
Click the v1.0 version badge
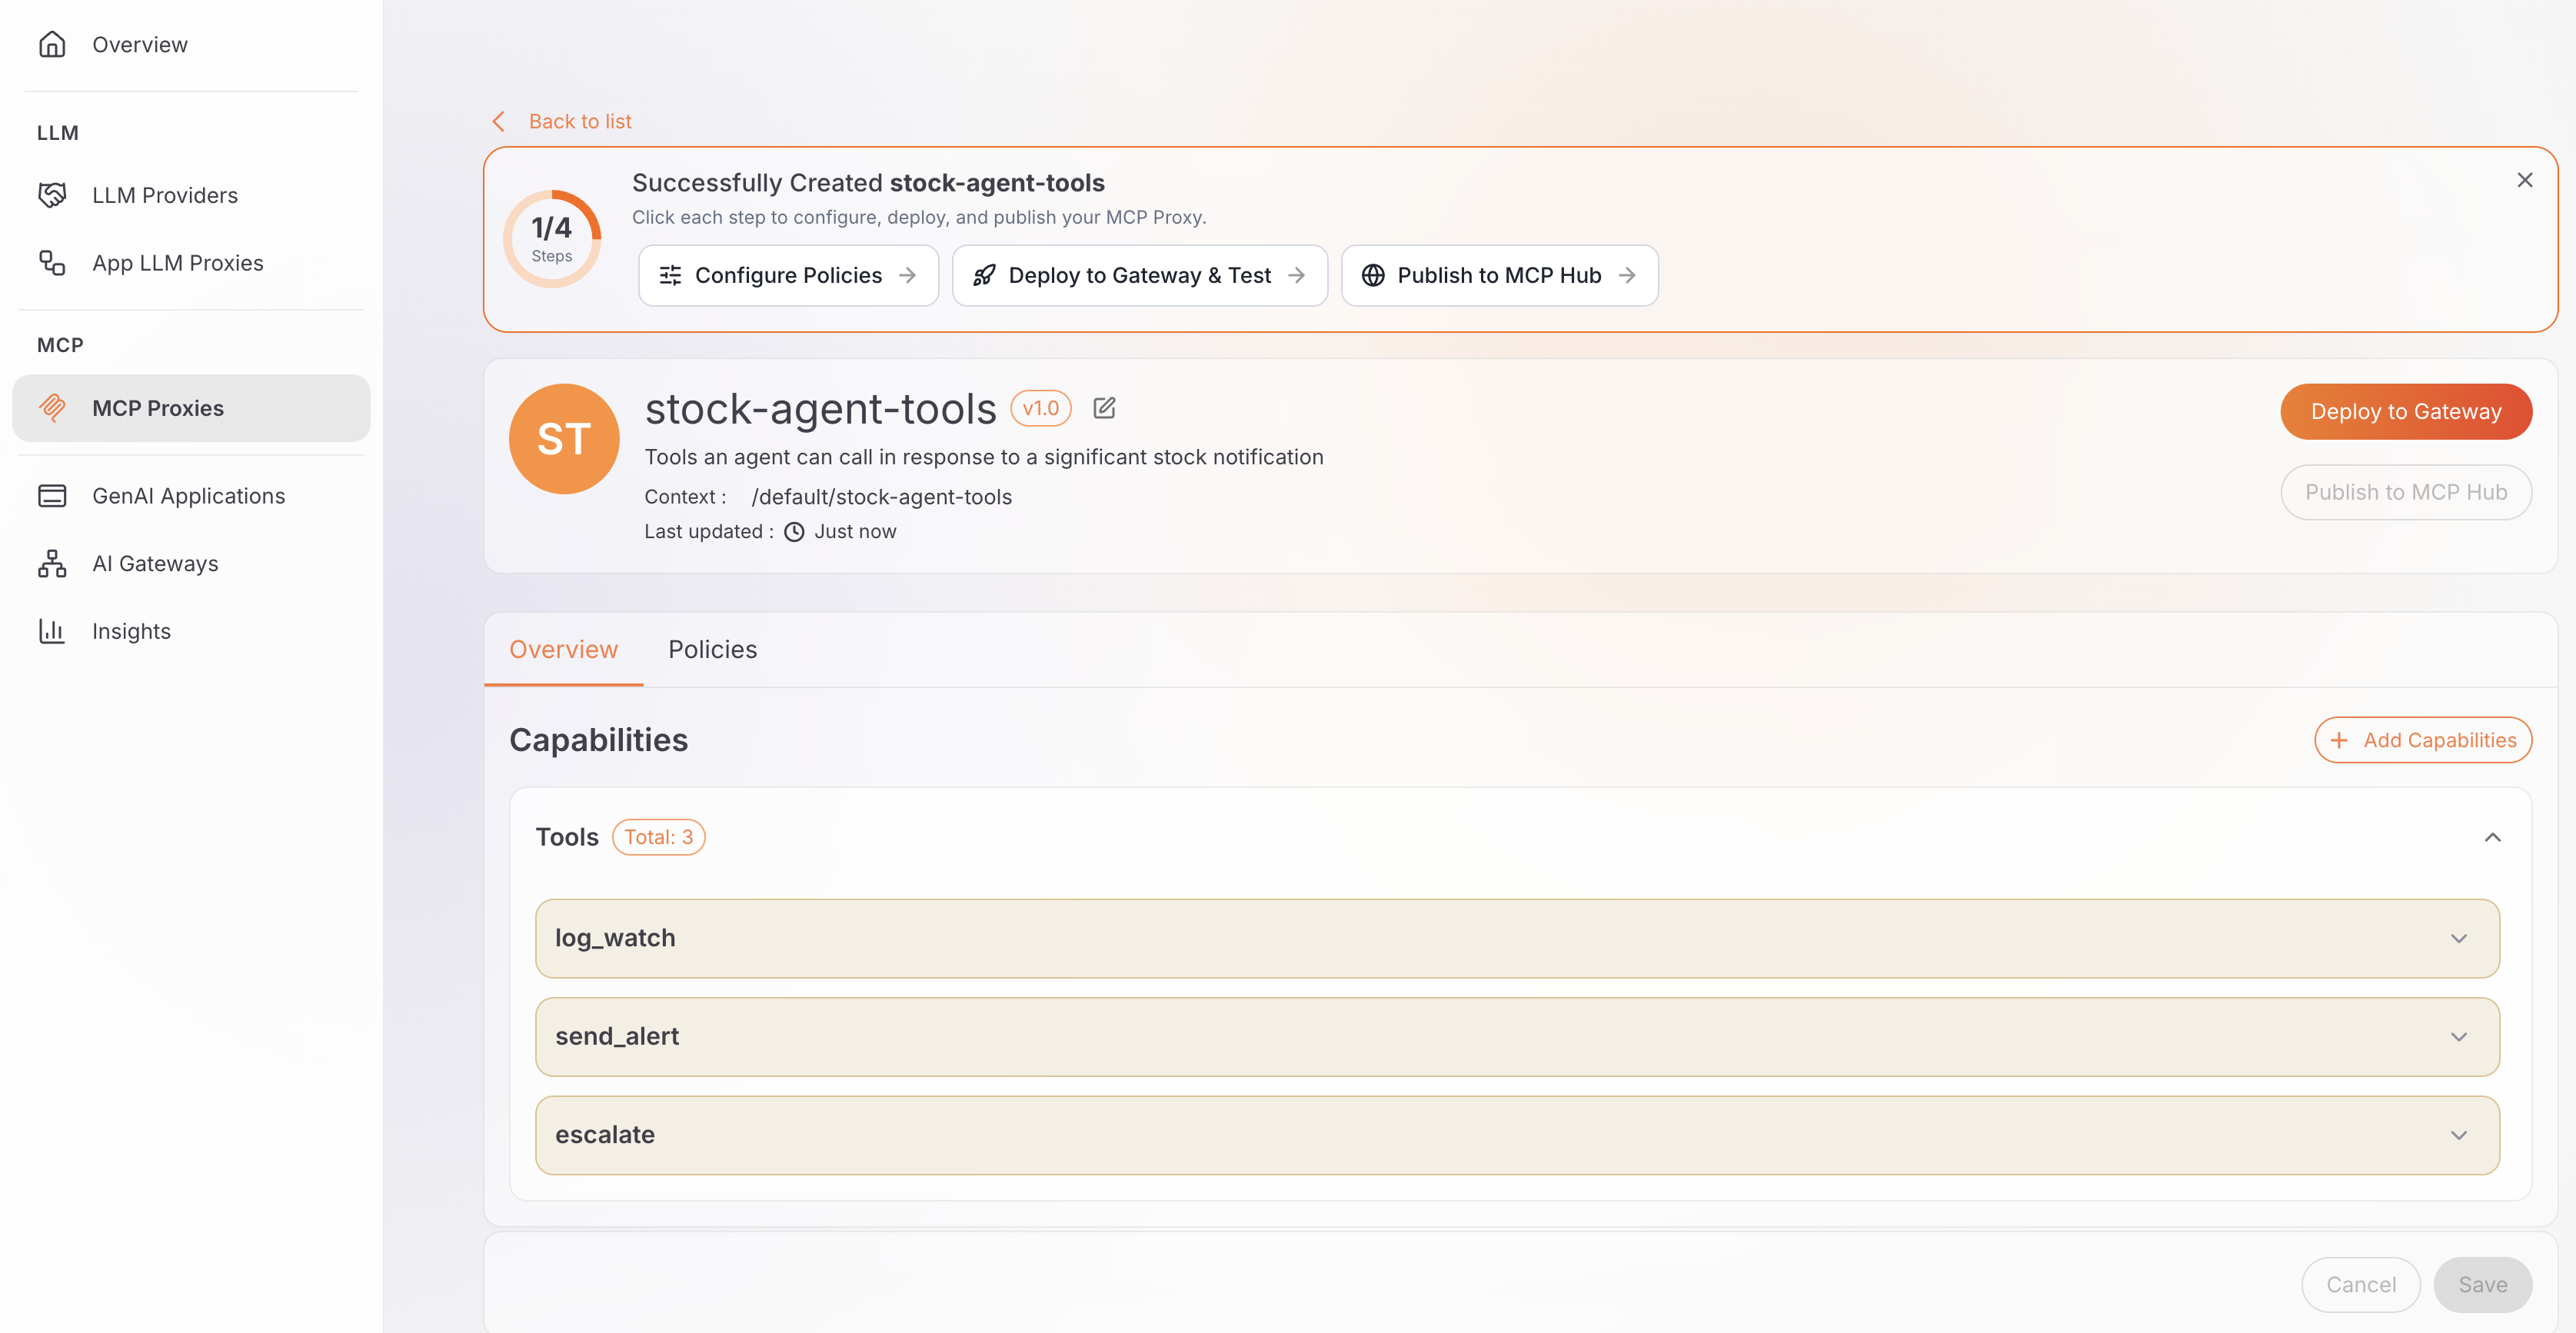tap(1041, 408)
